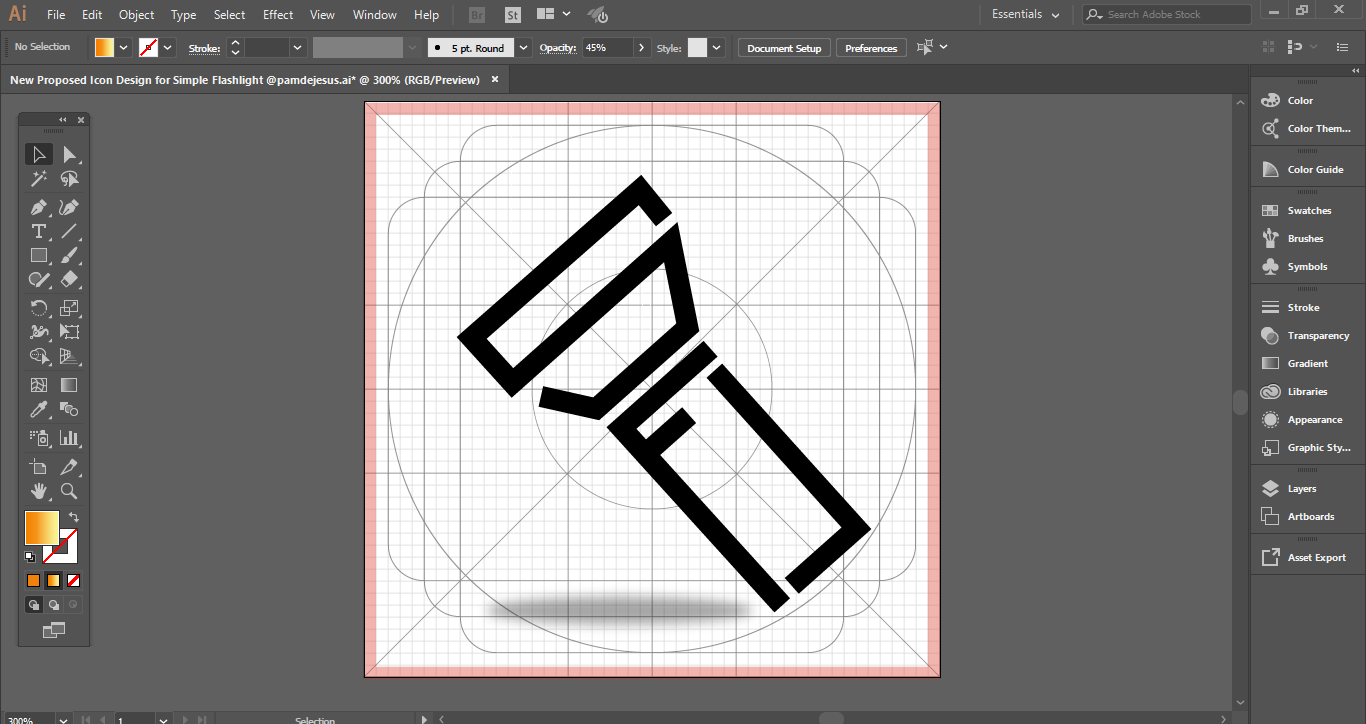This screenshot has height=724, width=1366.
Task: Select the Hand tool
Action: pos(39,491)
